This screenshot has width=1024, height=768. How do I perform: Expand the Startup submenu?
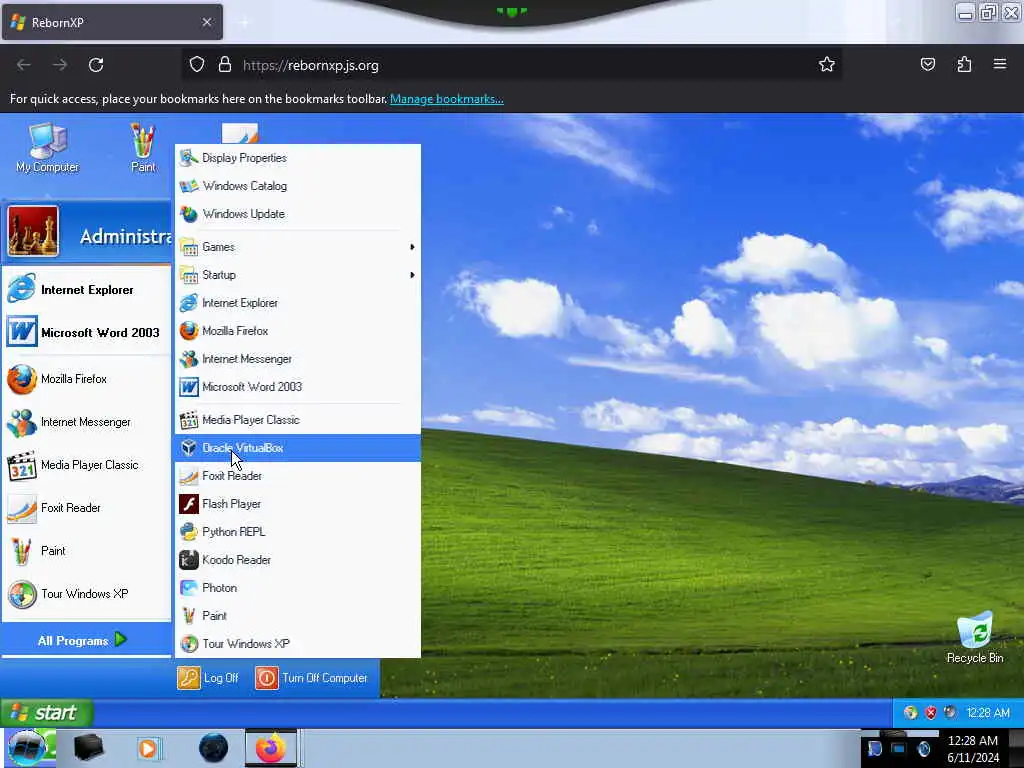[x=298, y=275]
